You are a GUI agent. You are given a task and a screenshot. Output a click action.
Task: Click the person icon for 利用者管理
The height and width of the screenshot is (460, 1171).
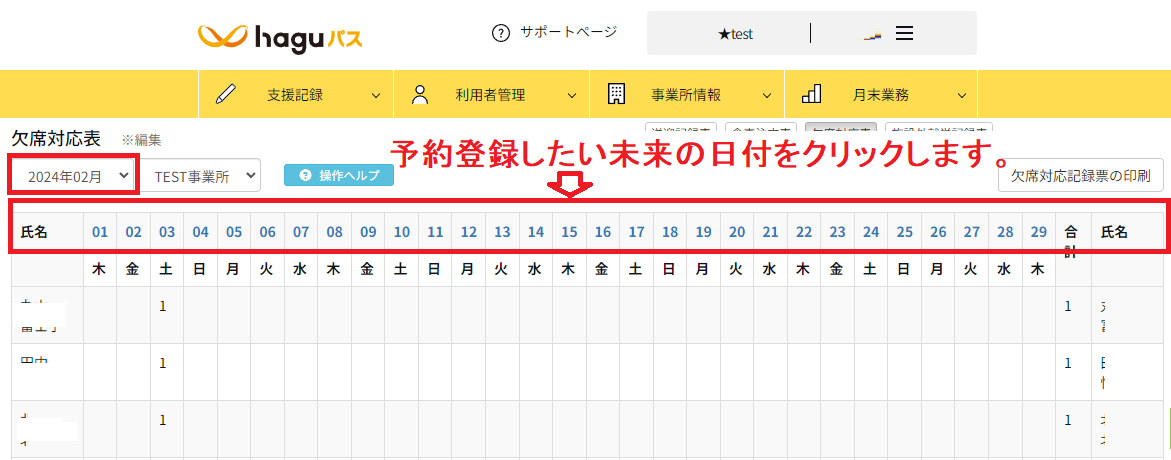coord(420,95)
